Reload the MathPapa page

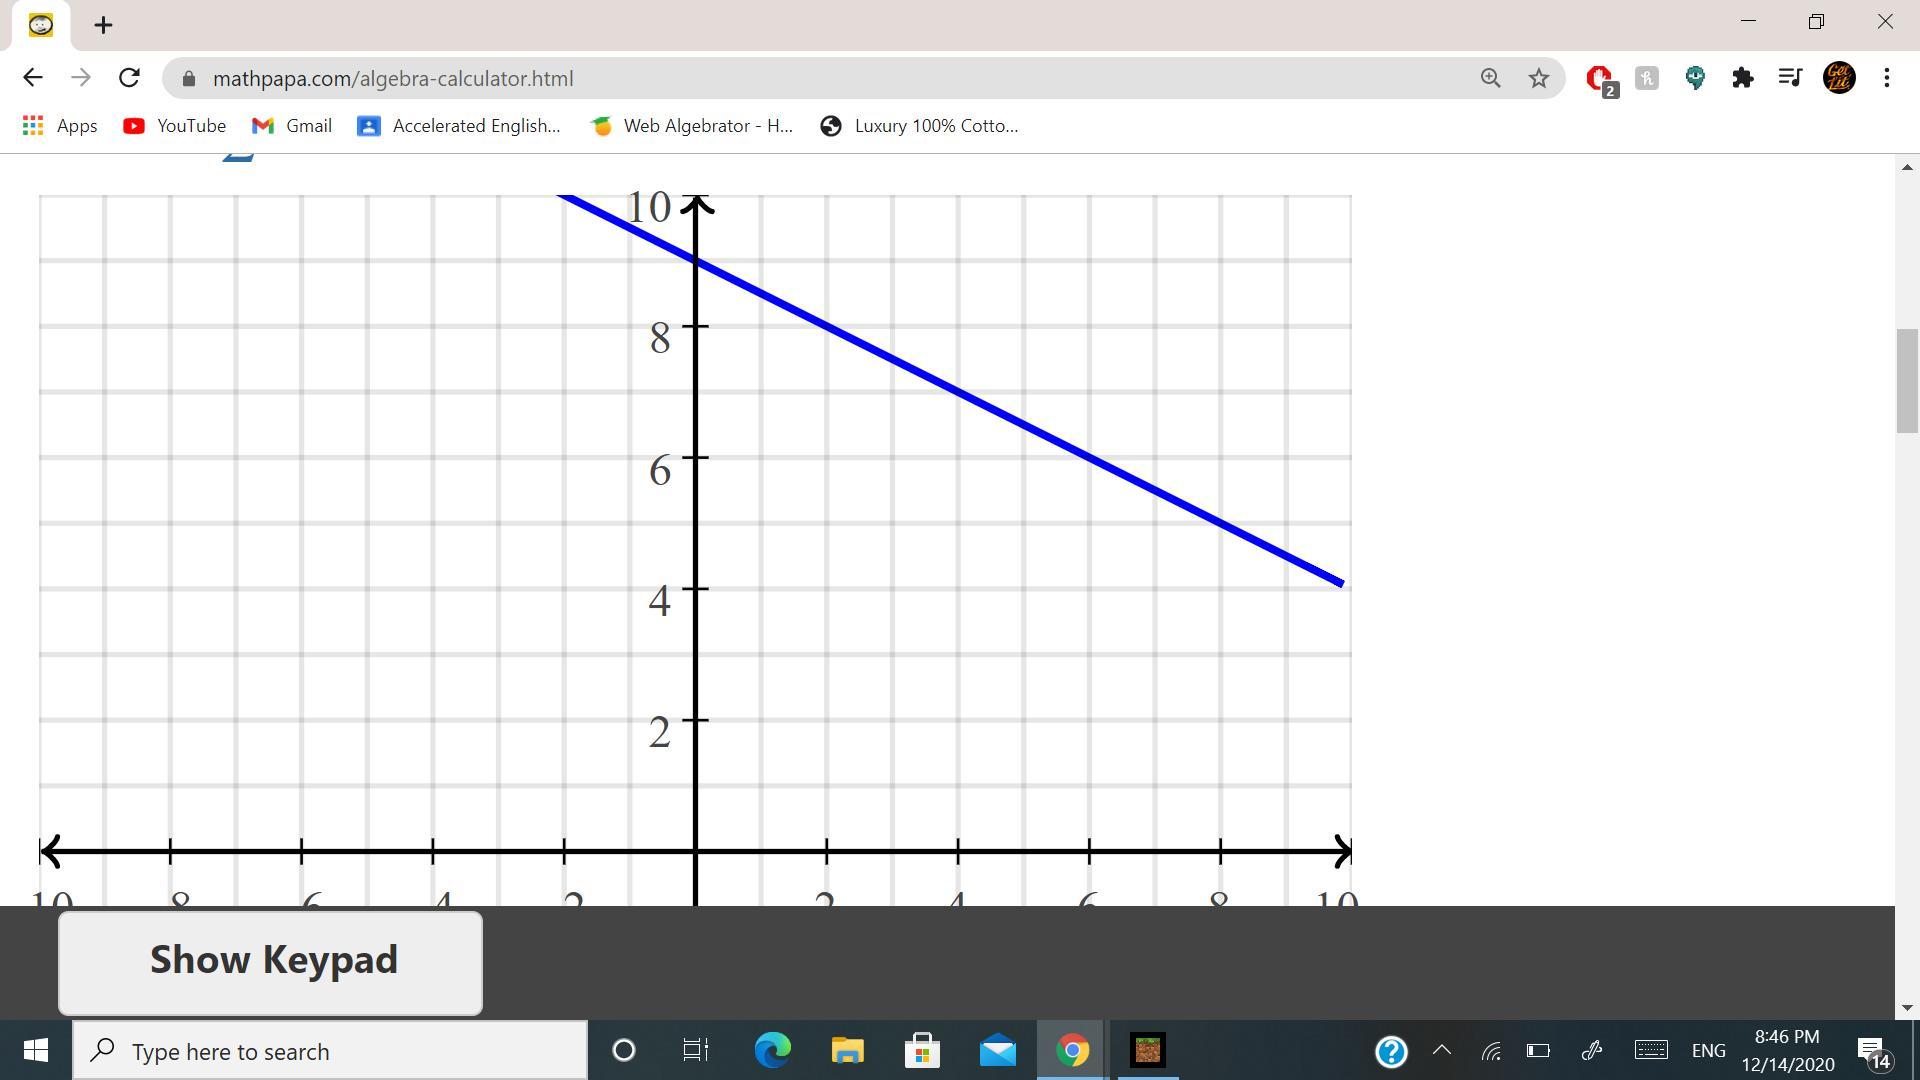coord(129,78)
